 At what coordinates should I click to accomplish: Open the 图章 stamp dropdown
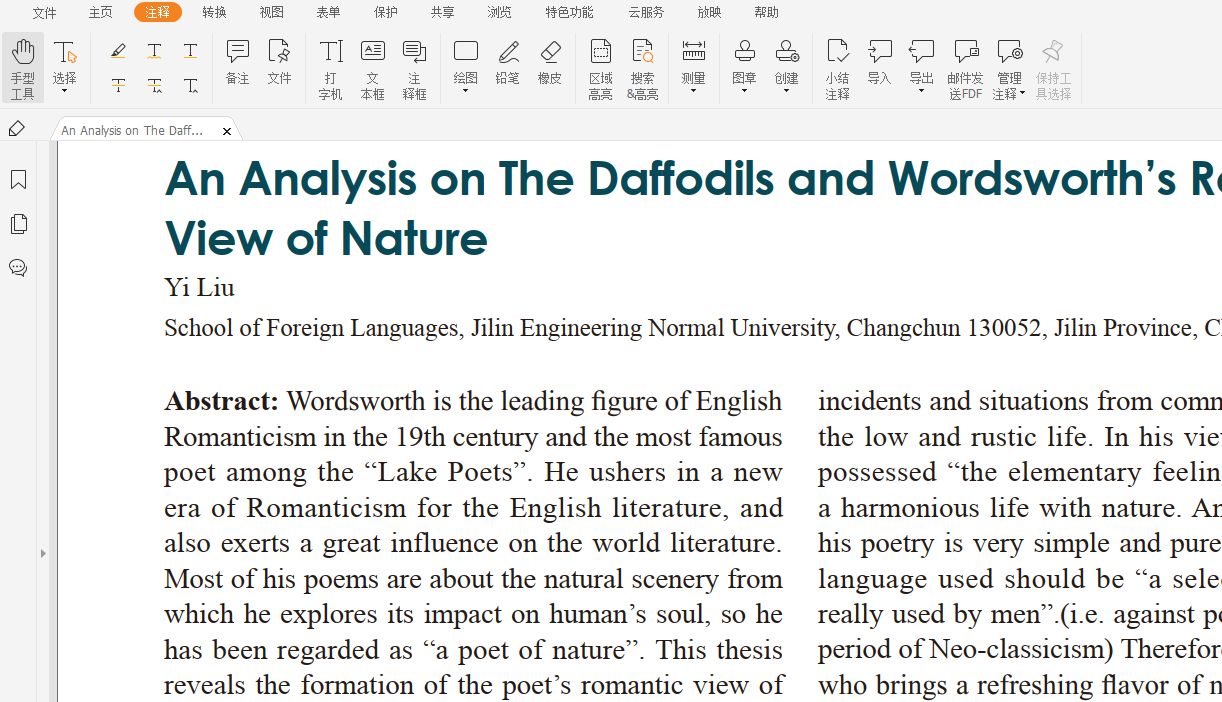click(x=744, y=92)
